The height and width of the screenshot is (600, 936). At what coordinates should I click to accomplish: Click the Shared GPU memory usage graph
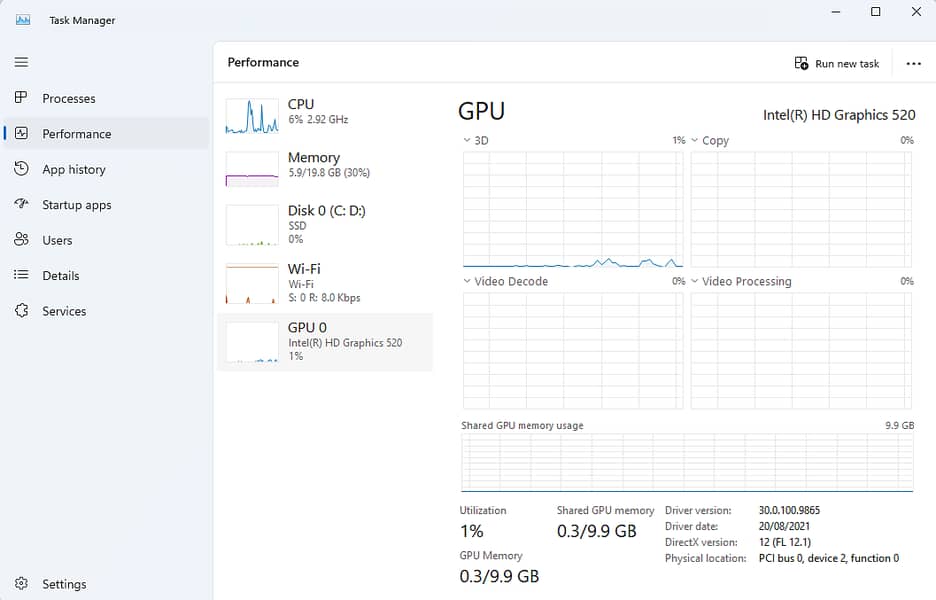coord(687,463)
